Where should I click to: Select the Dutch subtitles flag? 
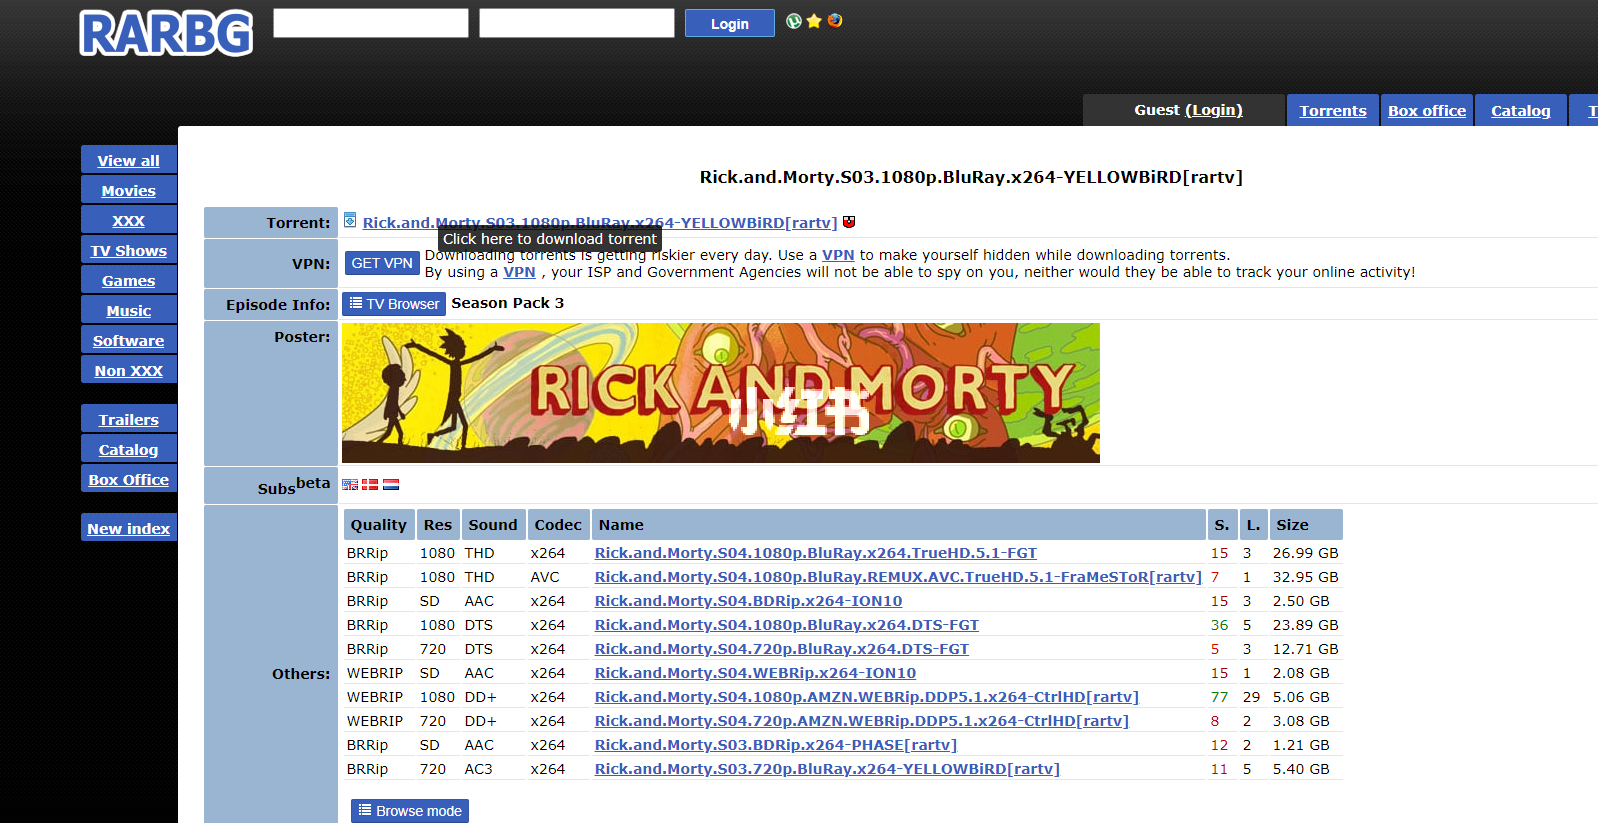(391, 484)
